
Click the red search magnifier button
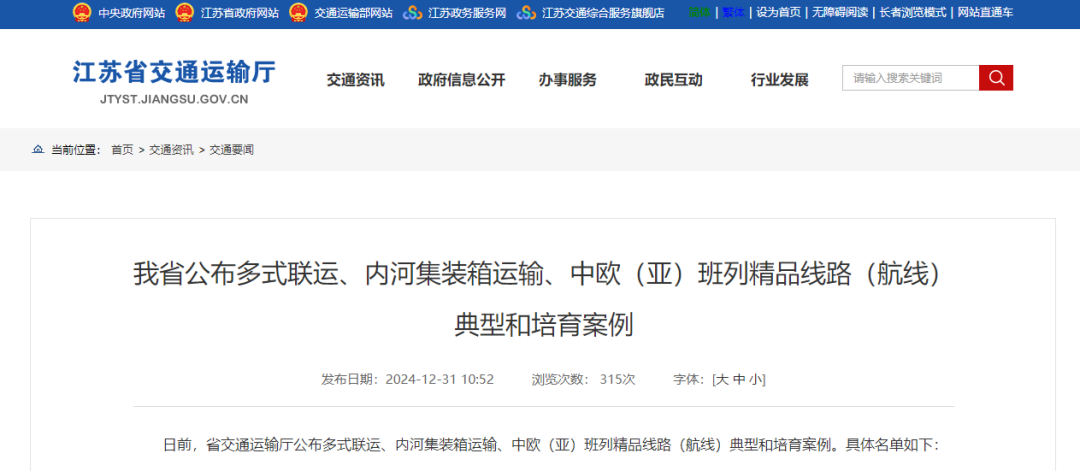[996, 78]
